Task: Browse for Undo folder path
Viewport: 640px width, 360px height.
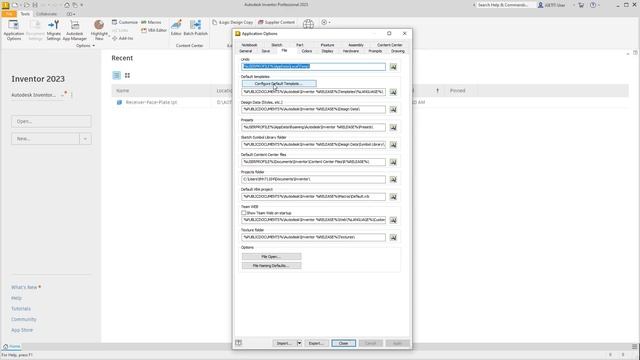Action: 393,67
